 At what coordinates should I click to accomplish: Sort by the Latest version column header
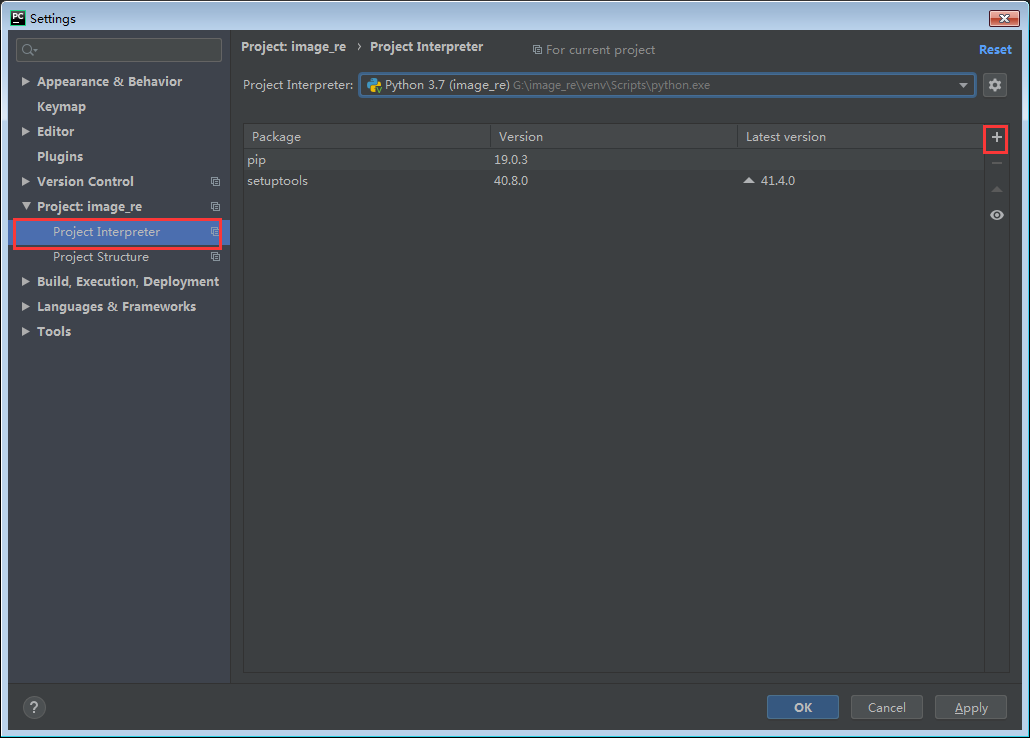click(861, 137)
